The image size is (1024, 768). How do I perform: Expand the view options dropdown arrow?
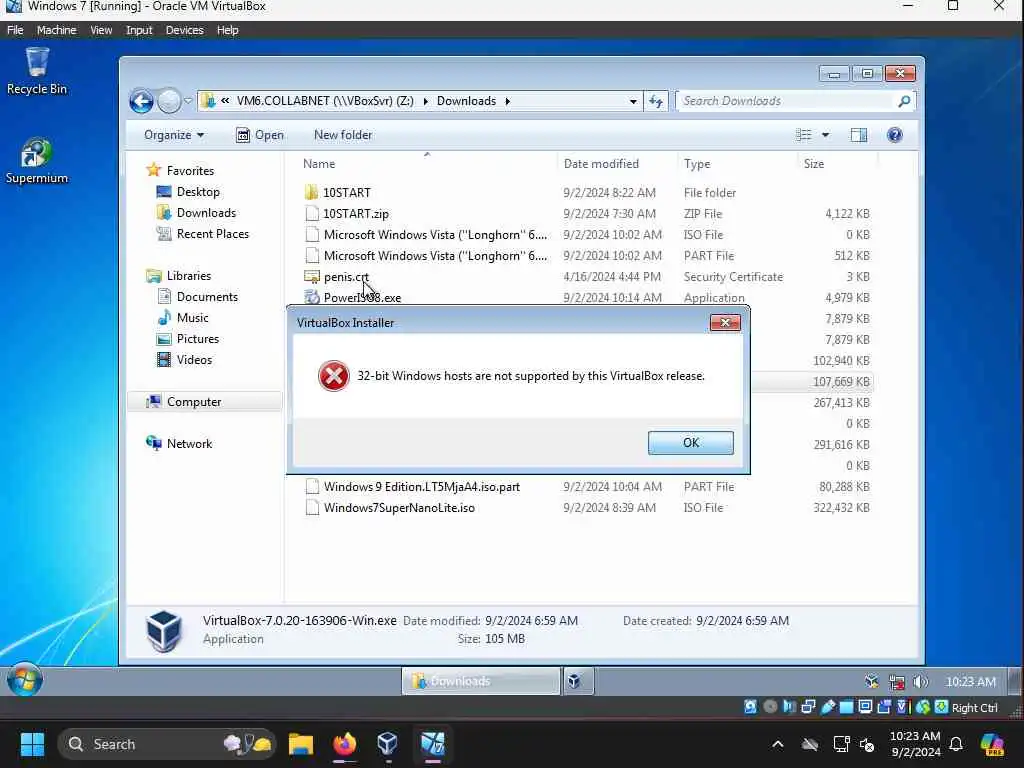tap(825, 135)
